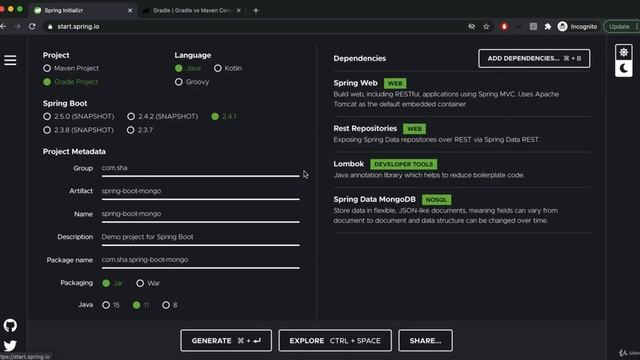Choose Kotlin as the language
Screen dimensions: 640x360
point(218,68)
